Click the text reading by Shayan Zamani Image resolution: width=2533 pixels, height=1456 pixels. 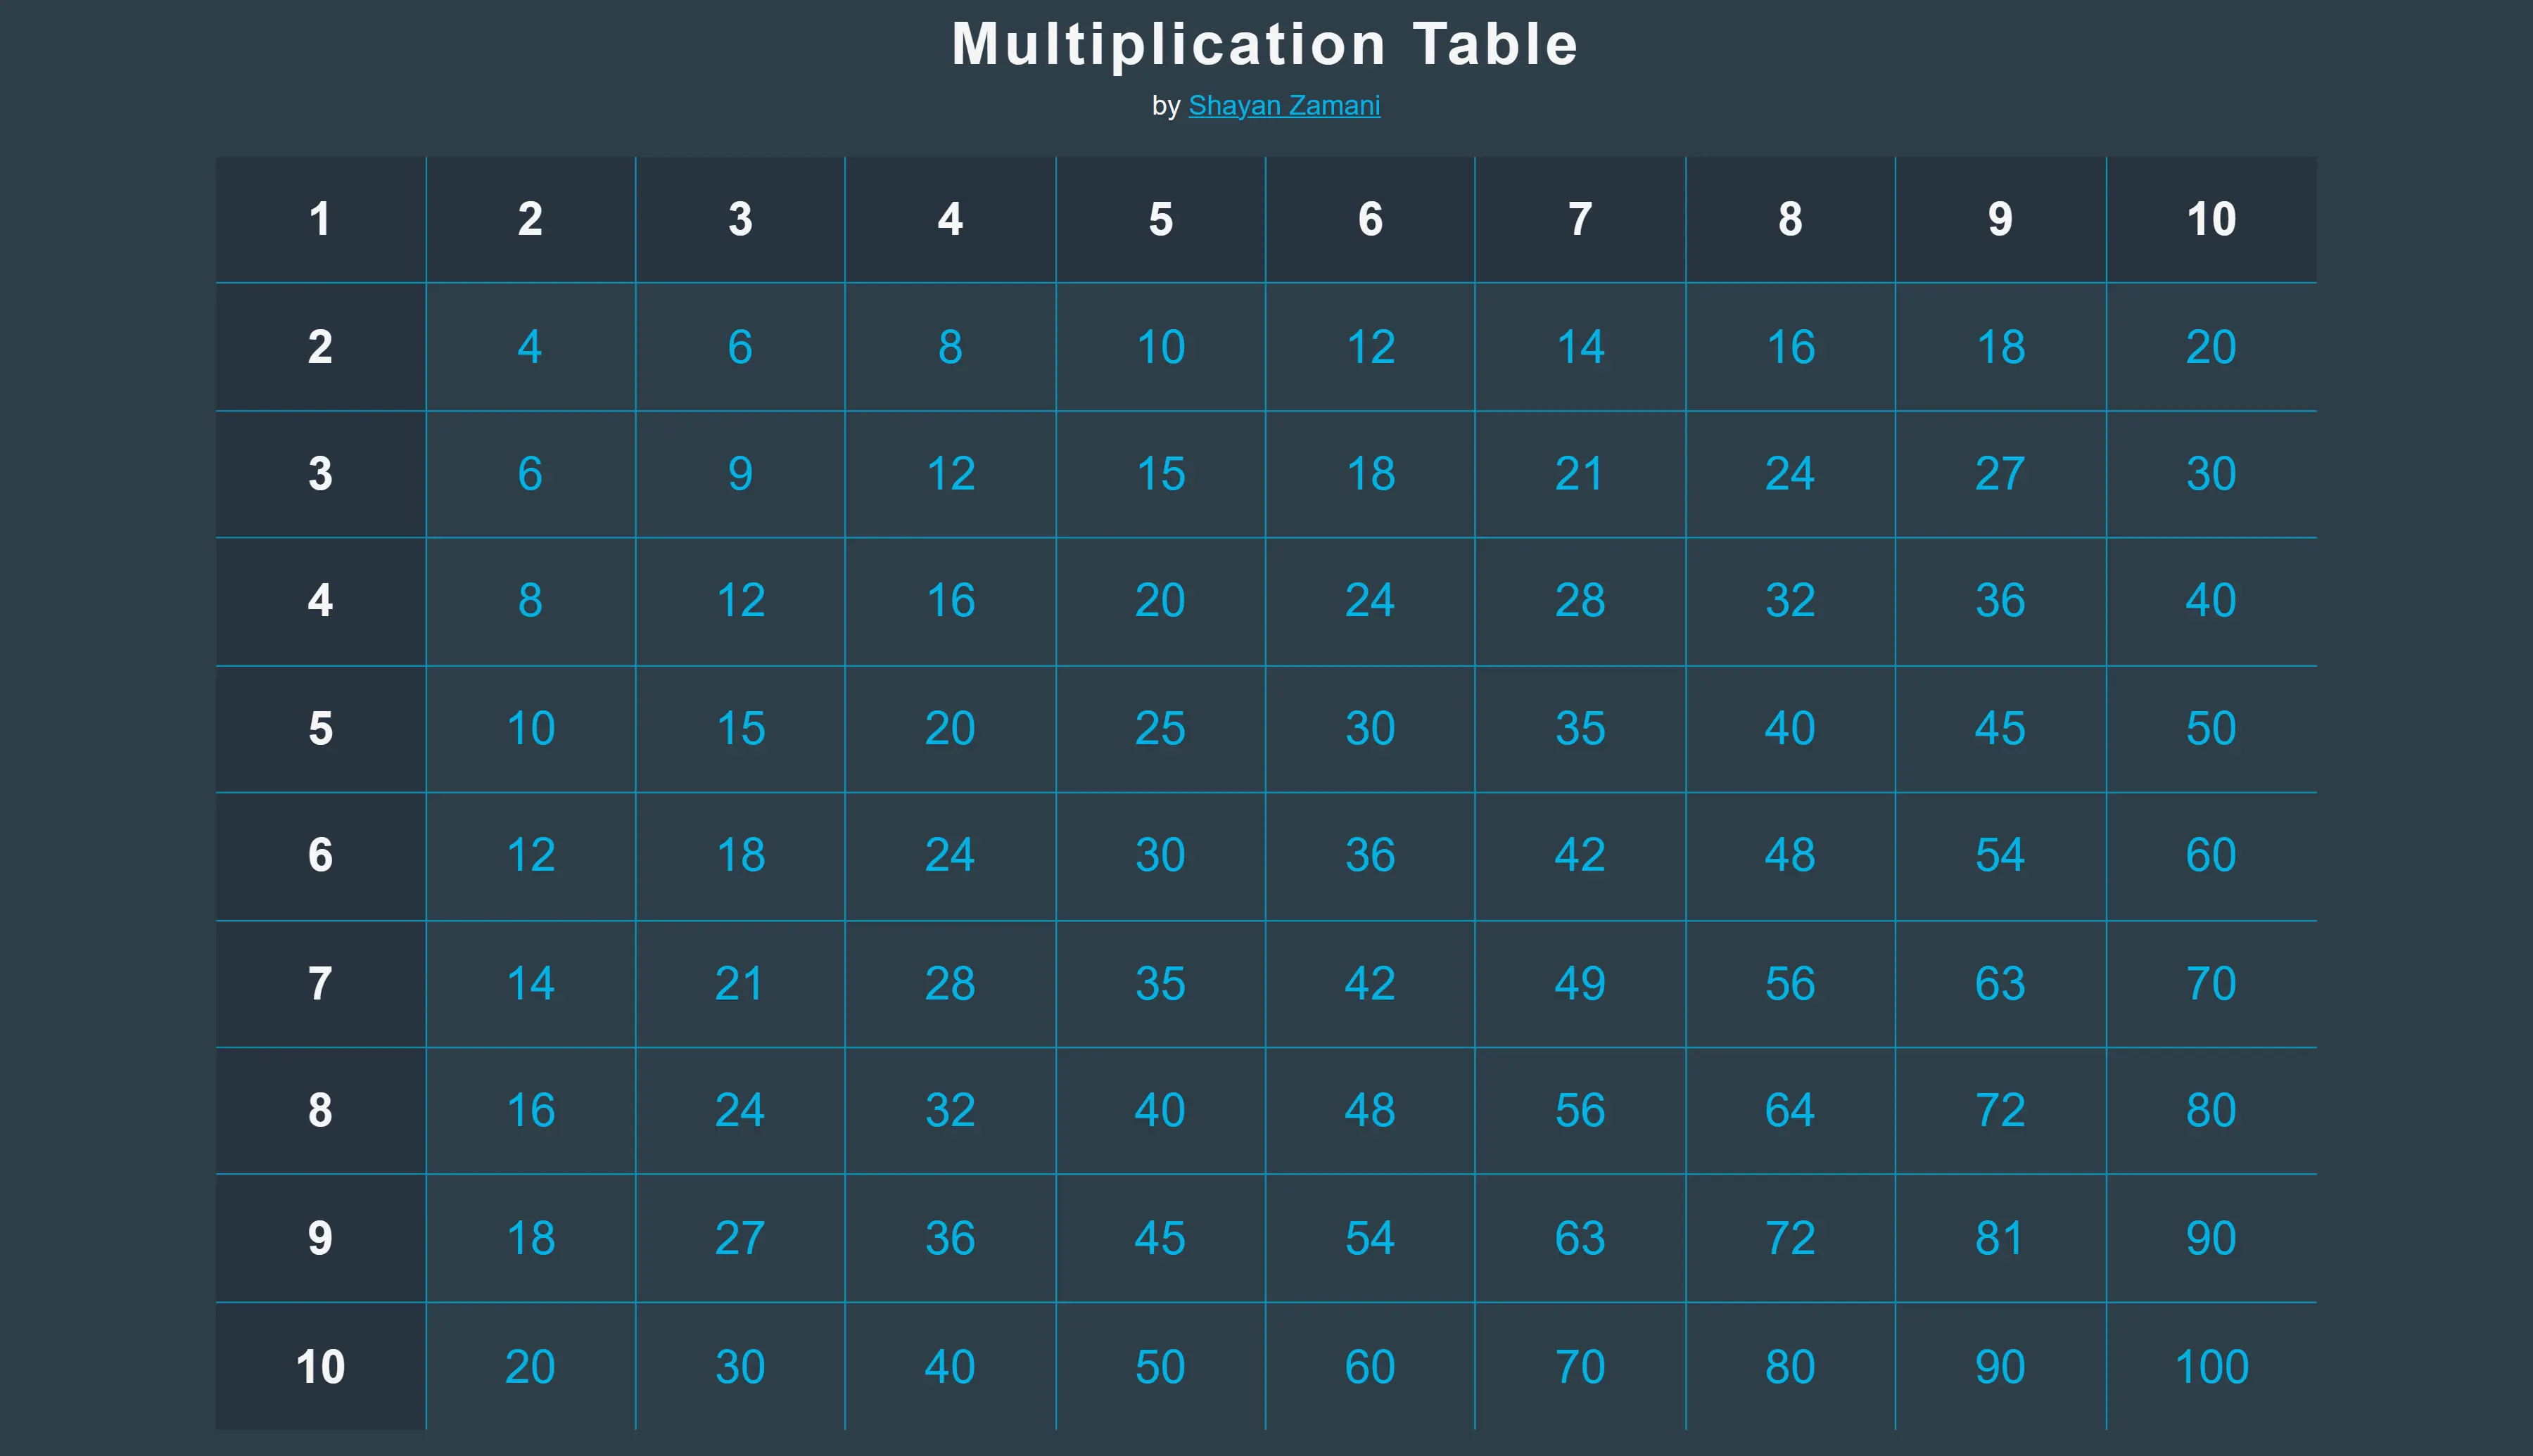[1265, 105]
